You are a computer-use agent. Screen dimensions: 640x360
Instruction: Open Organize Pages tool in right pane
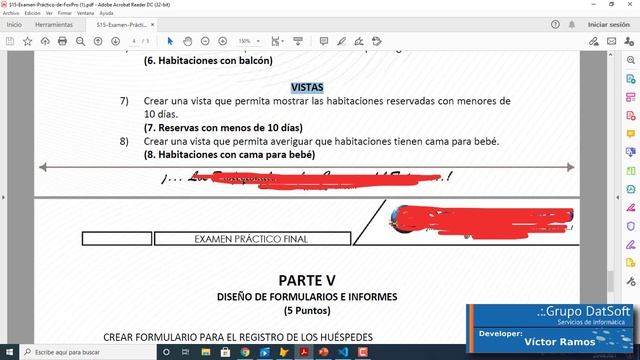[x=631, y=97]
